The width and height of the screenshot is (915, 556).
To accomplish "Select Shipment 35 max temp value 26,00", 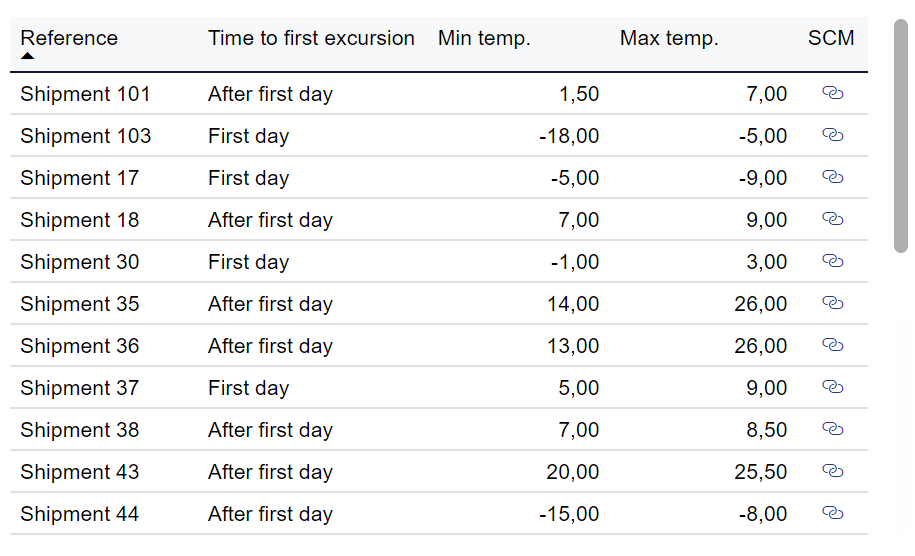I will tap(760, 304).
